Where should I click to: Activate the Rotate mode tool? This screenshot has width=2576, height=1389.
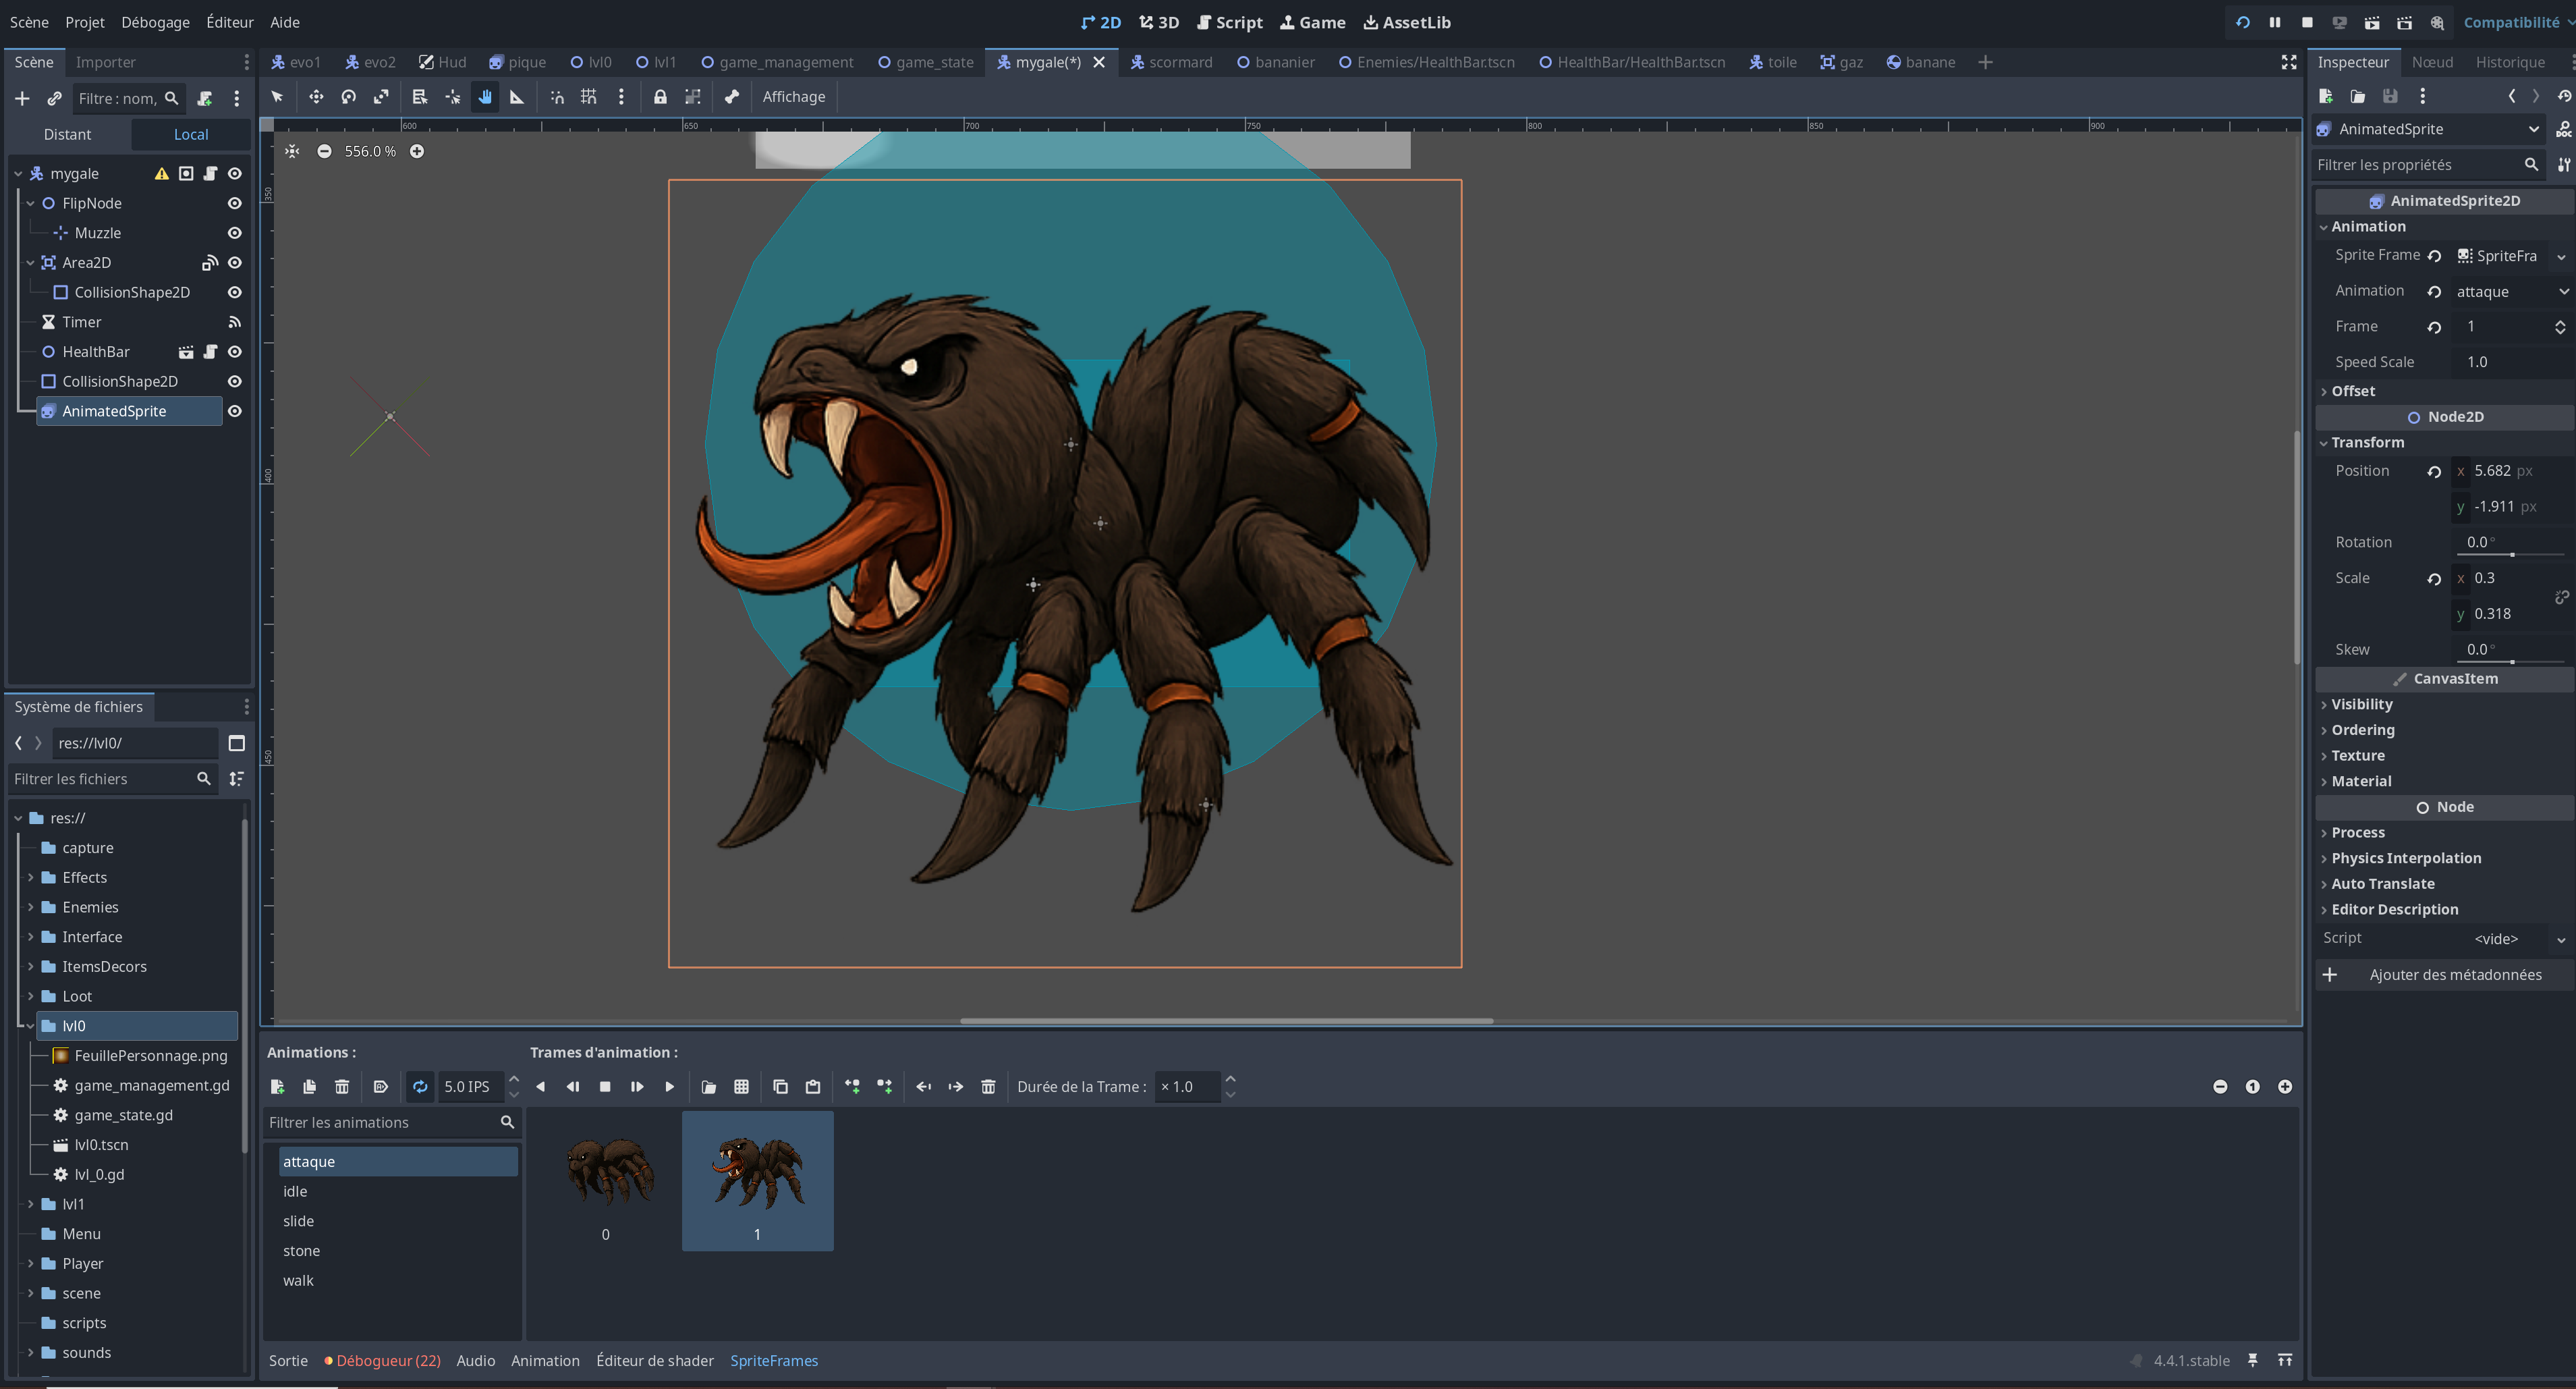(x=348, y=97)
